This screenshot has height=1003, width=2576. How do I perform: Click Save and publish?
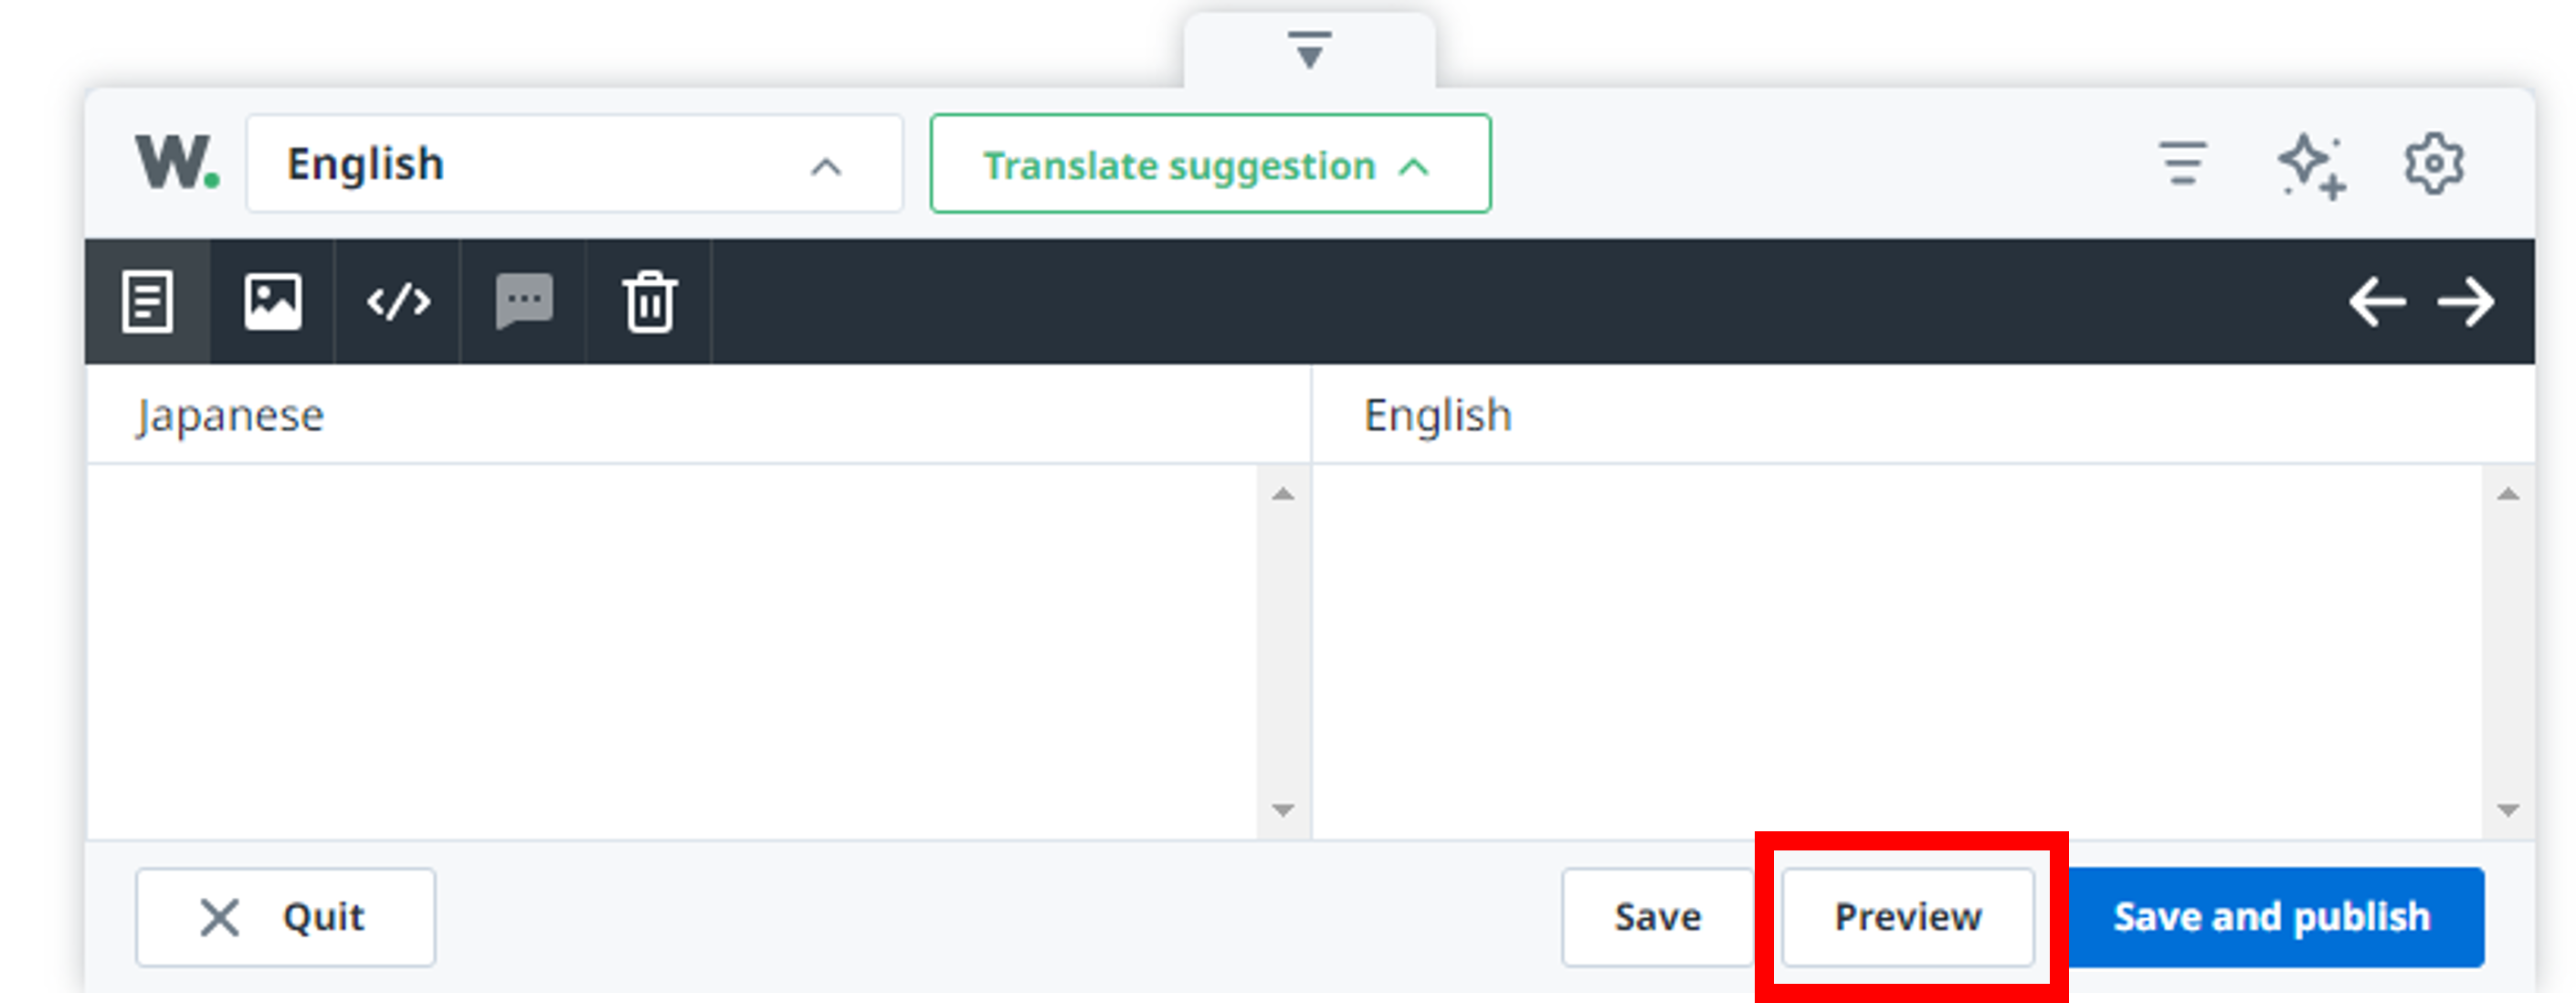click(x=2271, y=917)
